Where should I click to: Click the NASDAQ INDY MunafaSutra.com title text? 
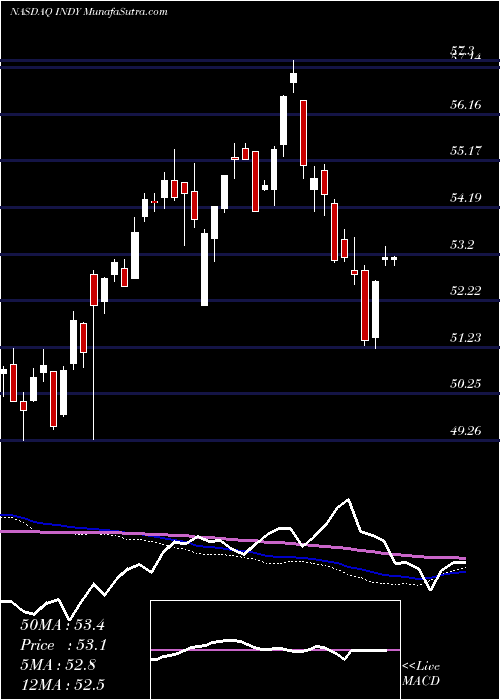pyautogui.click(x=88, y=12)
